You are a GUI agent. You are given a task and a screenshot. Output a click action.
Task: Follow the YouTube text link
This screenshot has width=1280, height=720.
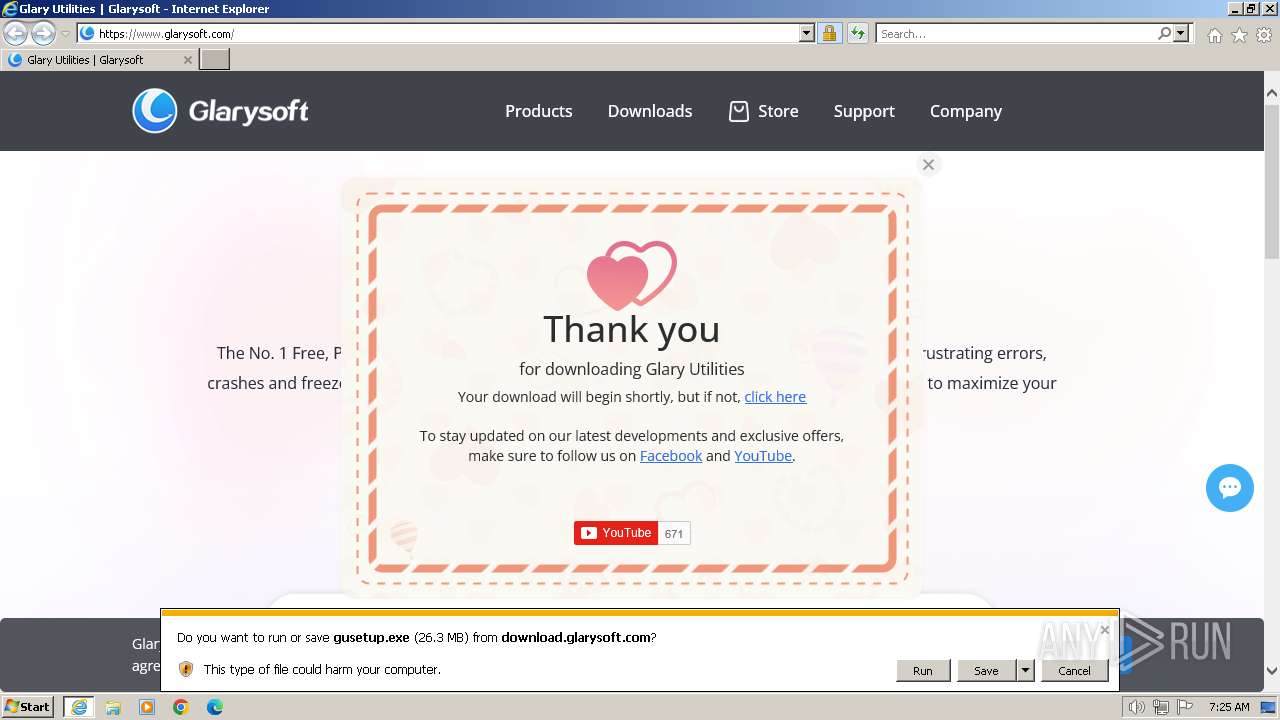pos(763,456)
